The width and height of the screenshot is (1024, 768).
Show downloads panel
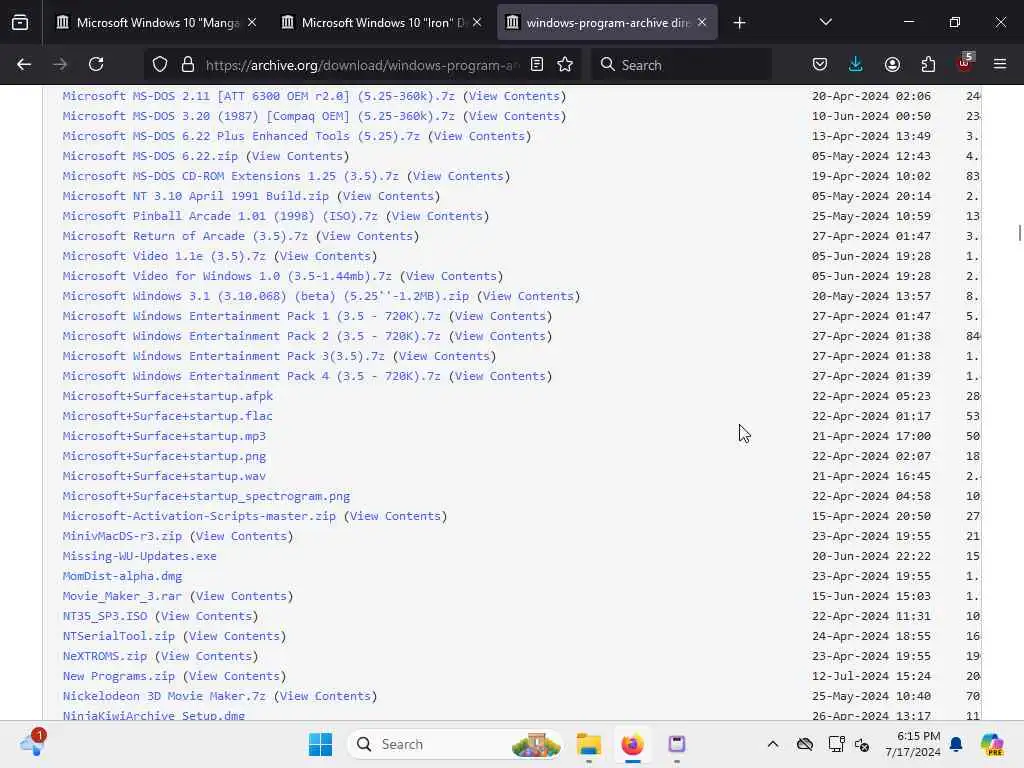click(x=856, y=65)
